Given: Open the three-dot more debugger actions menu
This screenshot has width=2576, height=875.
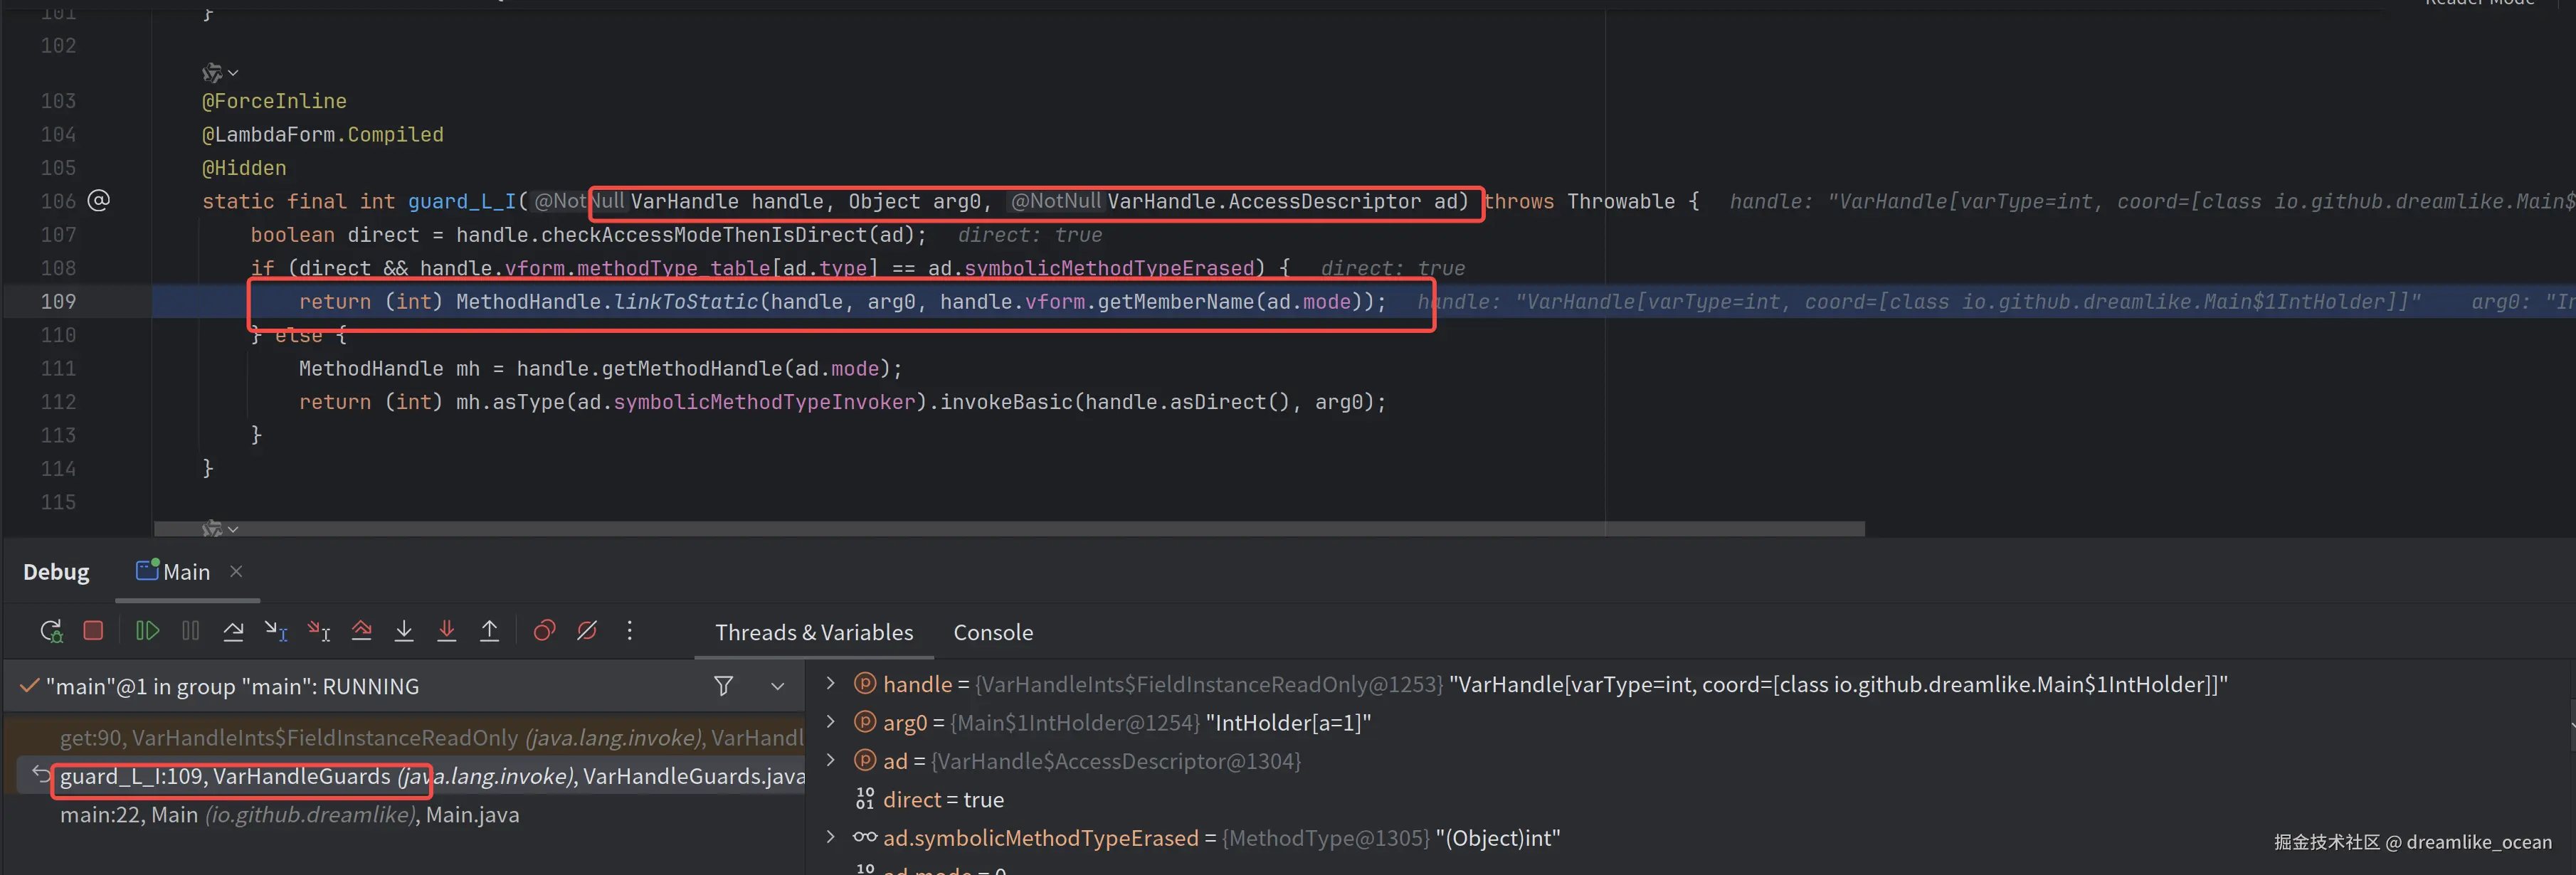Looking at the screenshot, I should pos(629,631).
